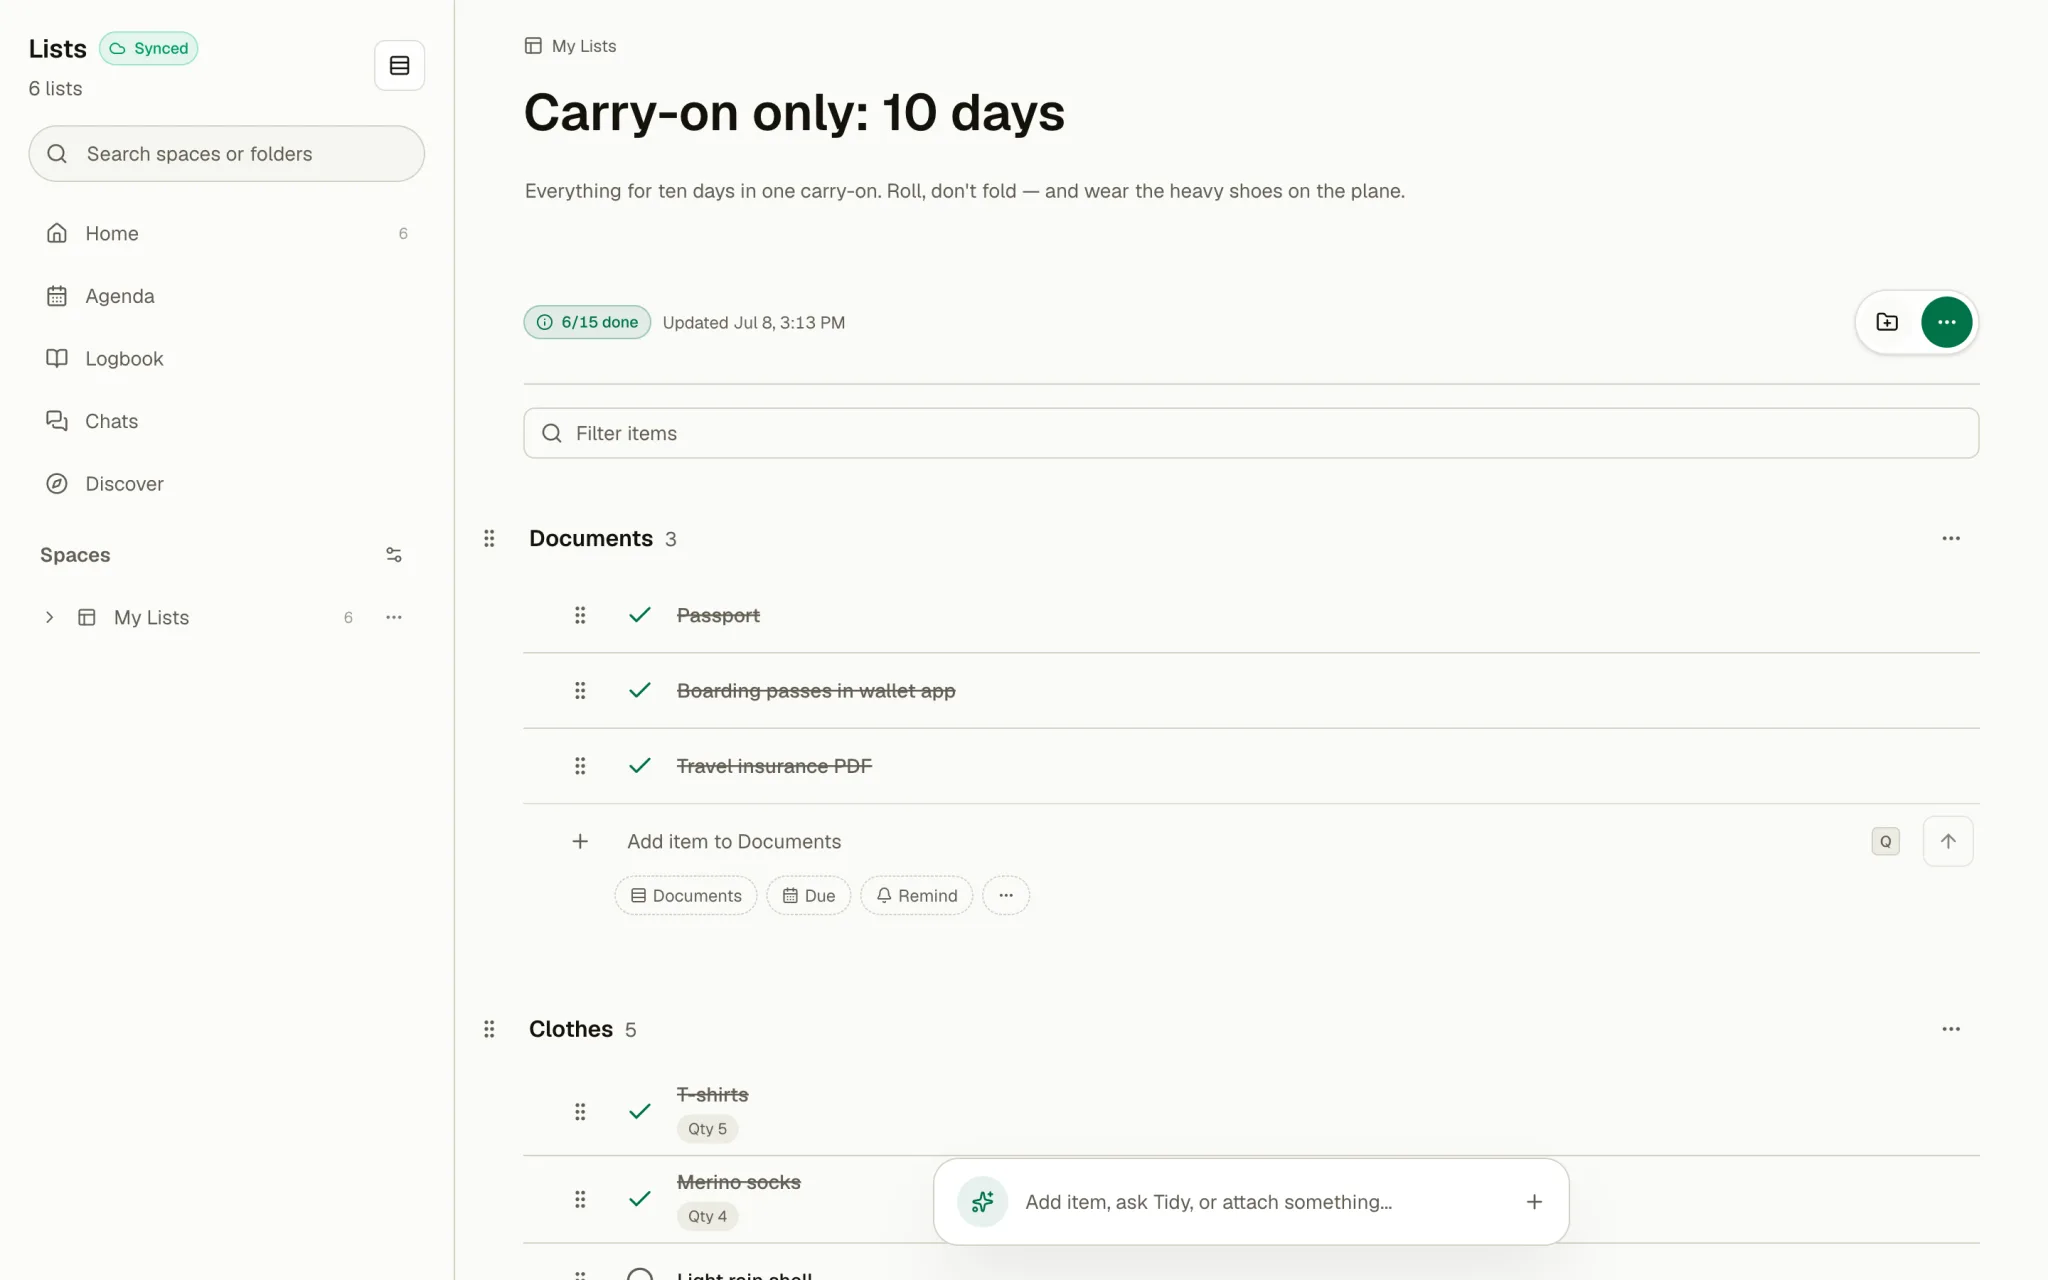Viewport: 2048px width, 1280px height.
Task: Click drag handle beside T-shirts item
Action: 580,1111
